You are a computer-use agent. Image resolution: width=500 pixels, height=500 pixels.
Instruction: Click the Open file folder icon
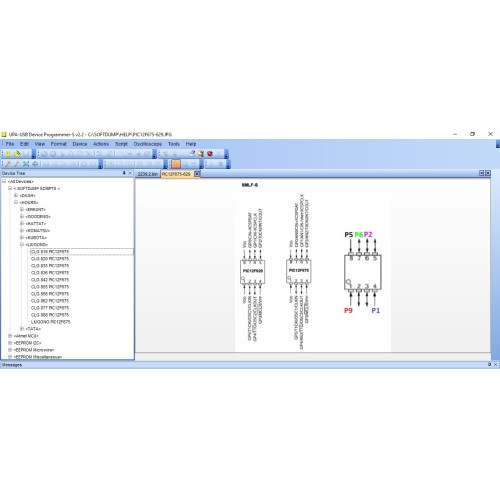(17, 154)
